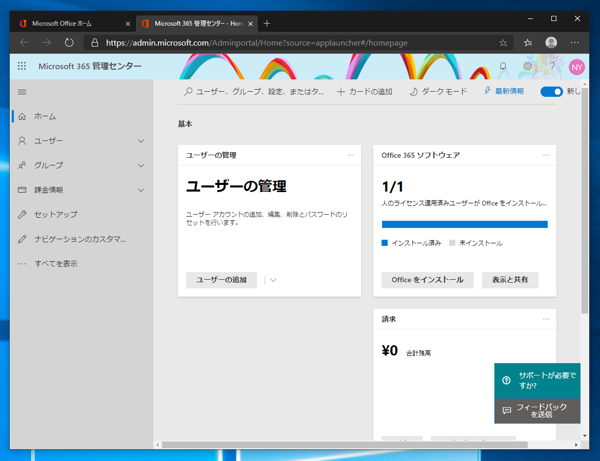
Task: Open ナビゲーションのカスタマイズ in sidebar
Action: click(82, 239)
